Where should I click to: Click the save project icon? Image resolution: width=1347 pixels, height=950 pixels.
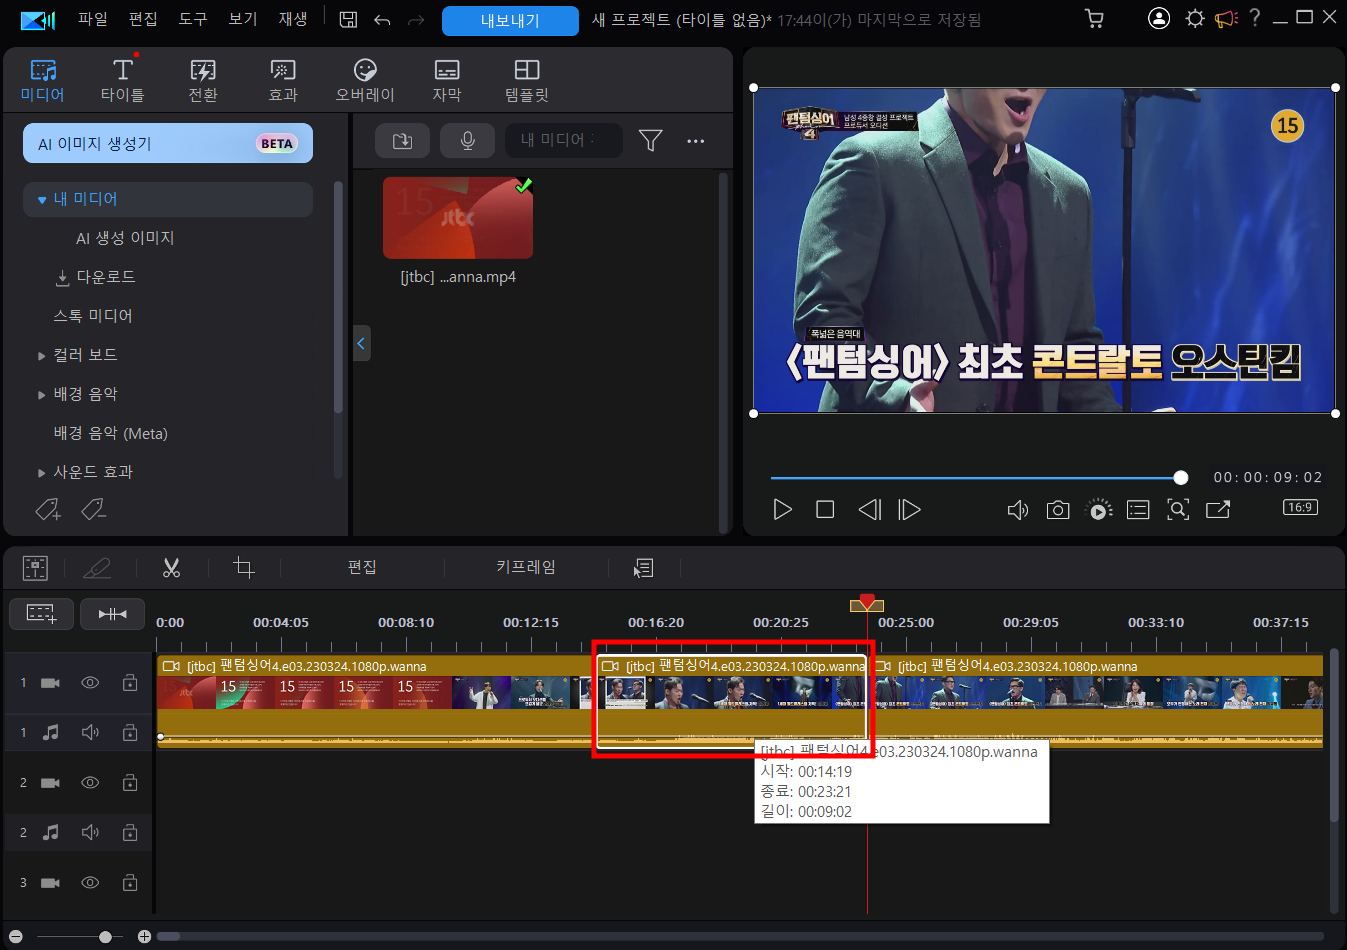click(348, 19)
